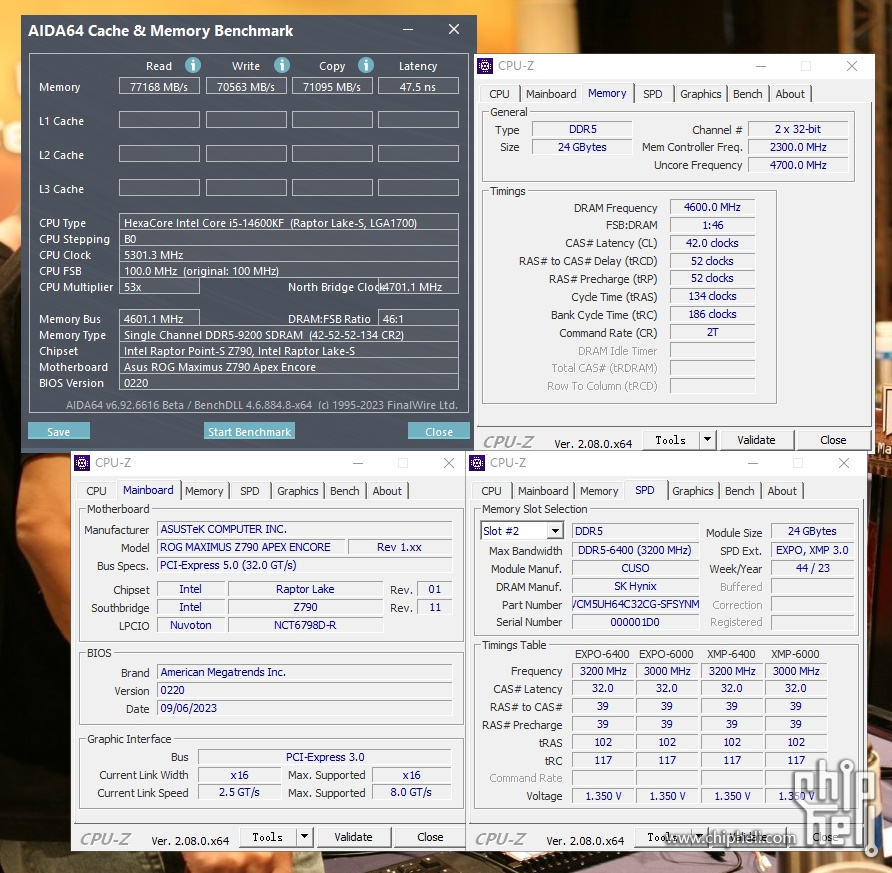Select the 'HexaCore Intel Core i5-14600KF' CPU Type field
The width and height of the screenshot is (892, 873).
288,222
